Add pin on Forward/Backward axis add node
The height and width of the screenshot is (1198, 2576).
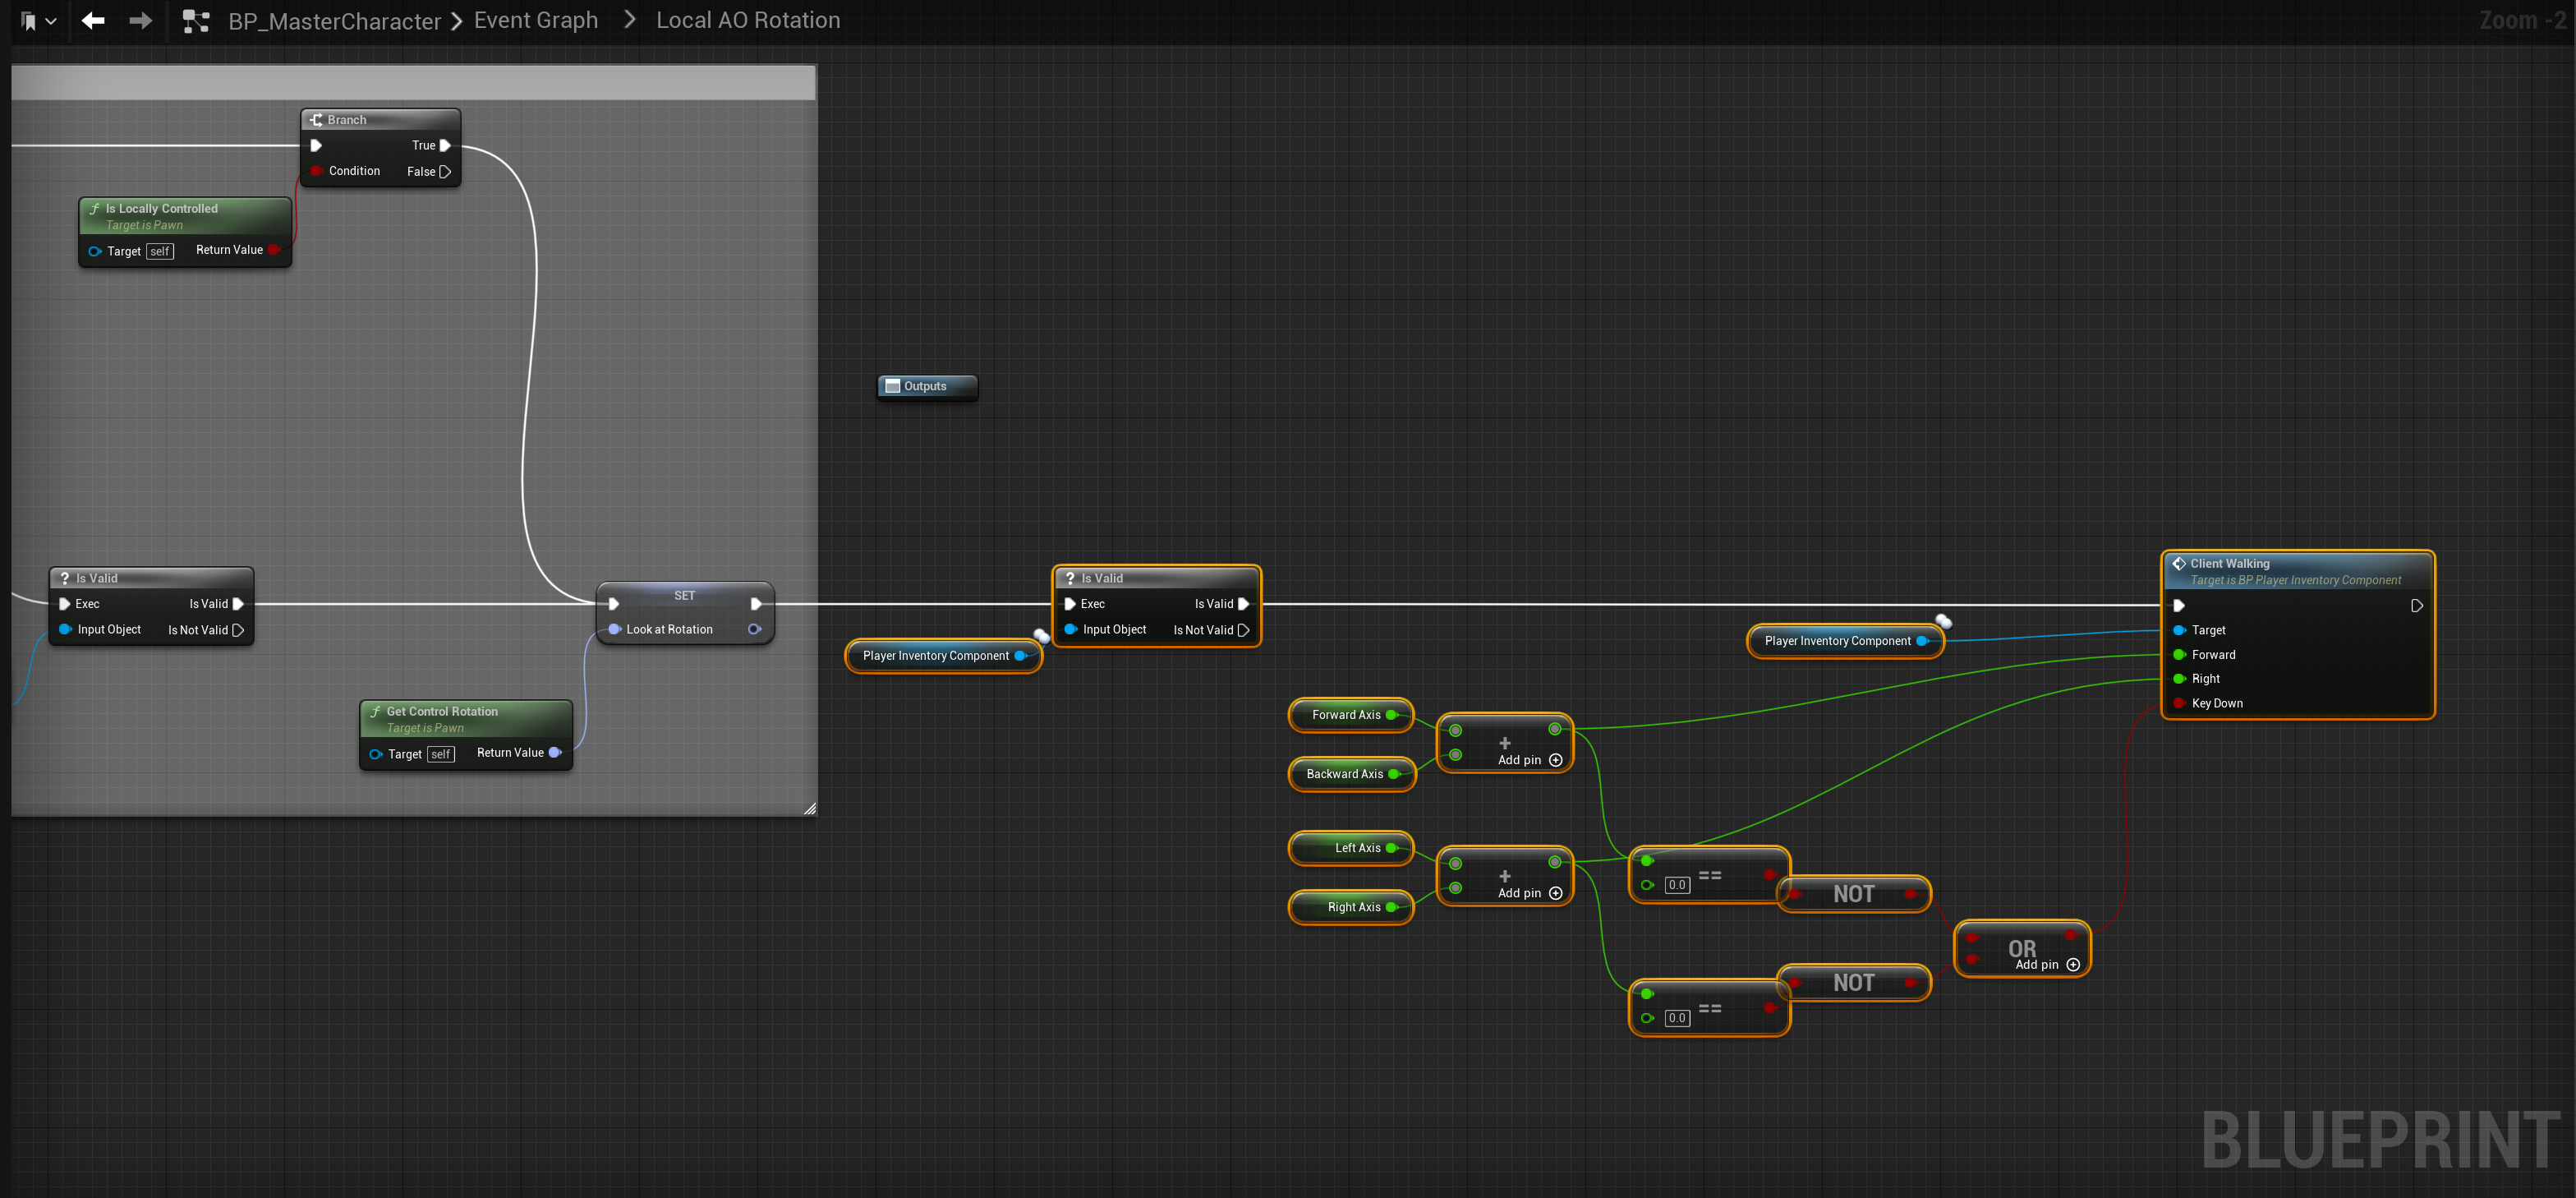click(x=1555, y=760)
